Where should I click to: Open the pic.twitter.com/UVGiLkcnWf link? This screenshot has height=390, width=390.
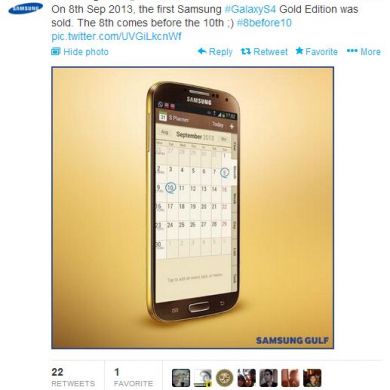point(116,36)
